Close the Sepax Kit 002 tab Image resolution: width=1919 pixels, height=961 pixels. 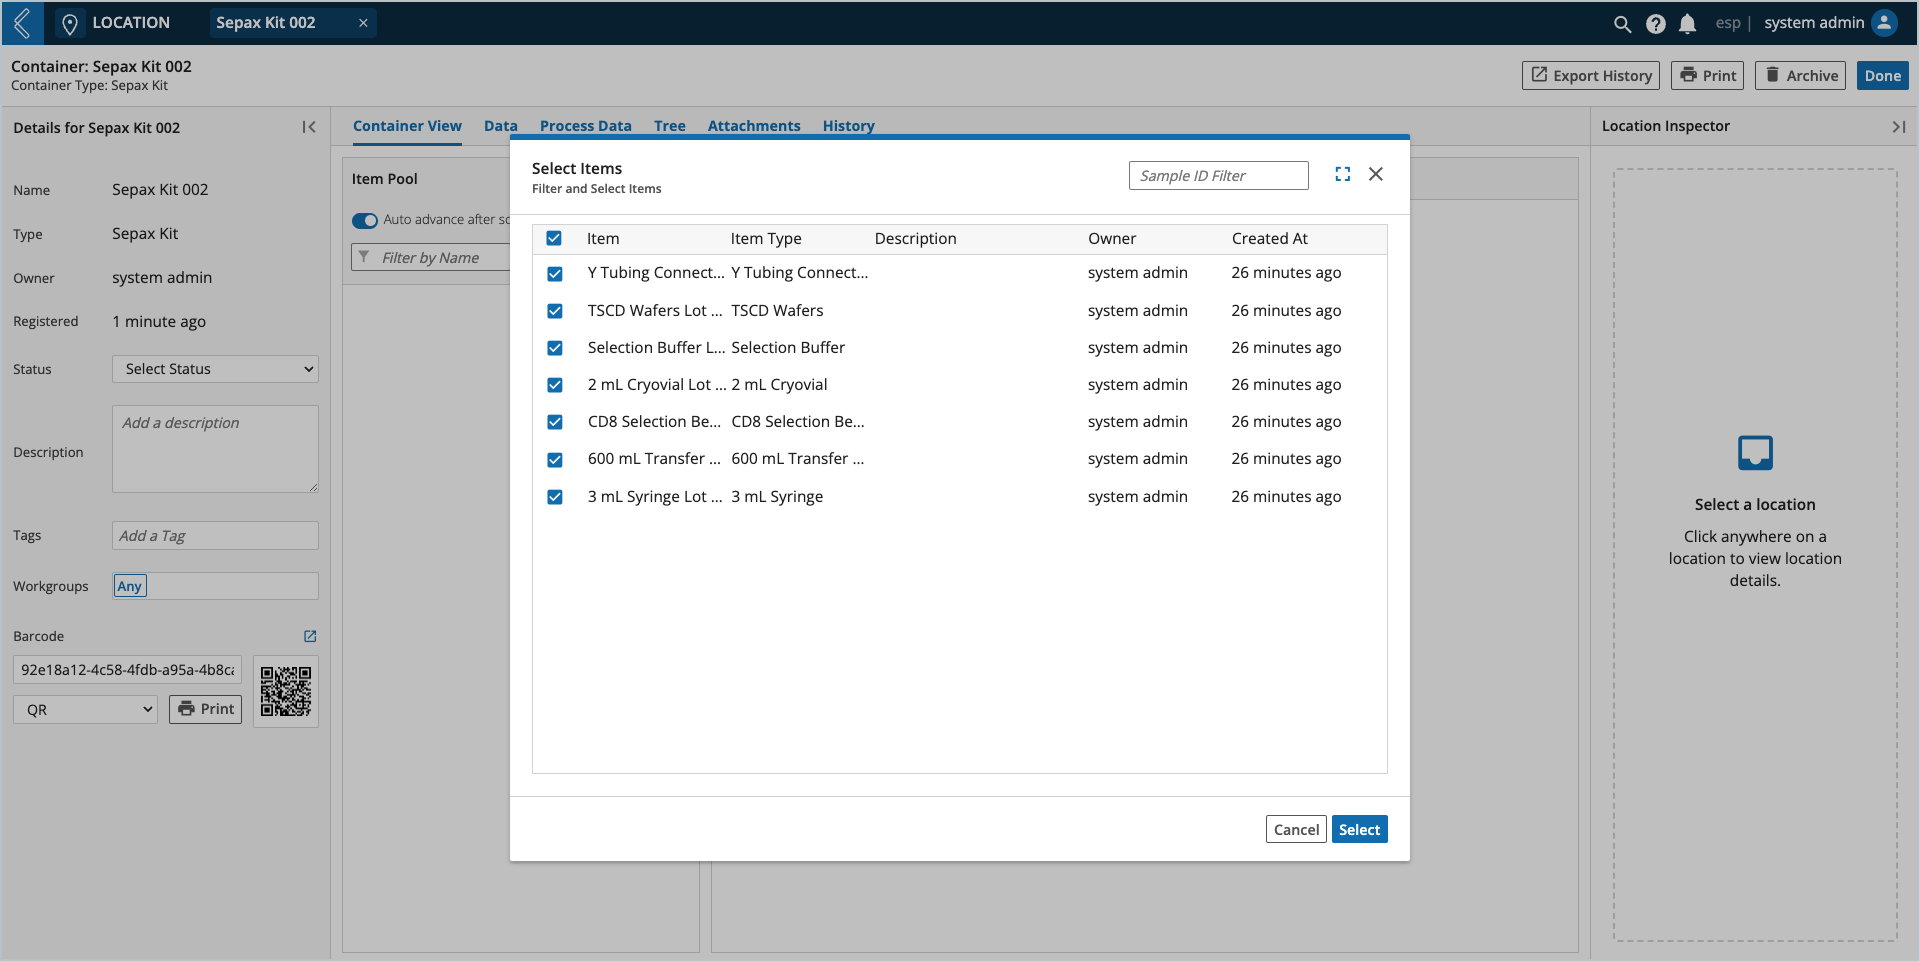(363, 23)
